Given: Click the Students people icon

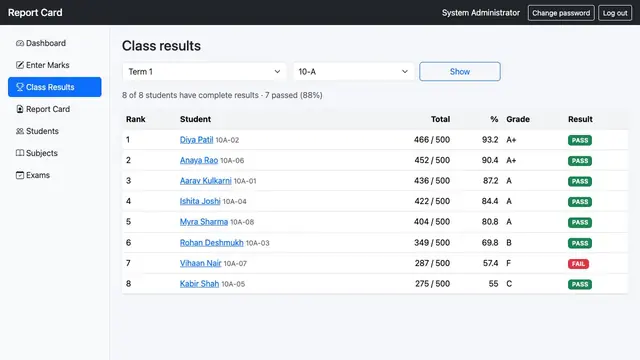Looking at the screenshot, I should tap(20, 131).
